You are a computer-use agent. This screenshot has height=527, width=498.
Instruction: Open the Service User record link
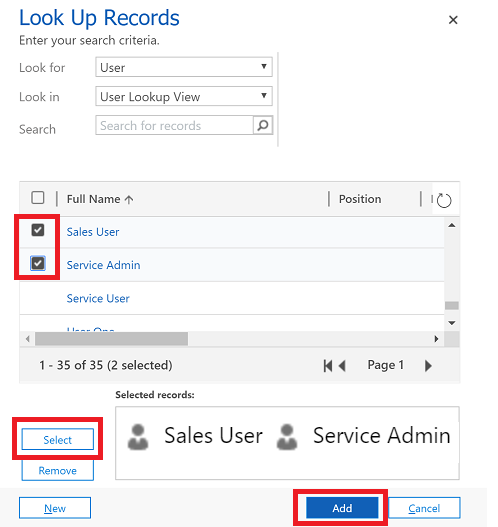(98, 298)
